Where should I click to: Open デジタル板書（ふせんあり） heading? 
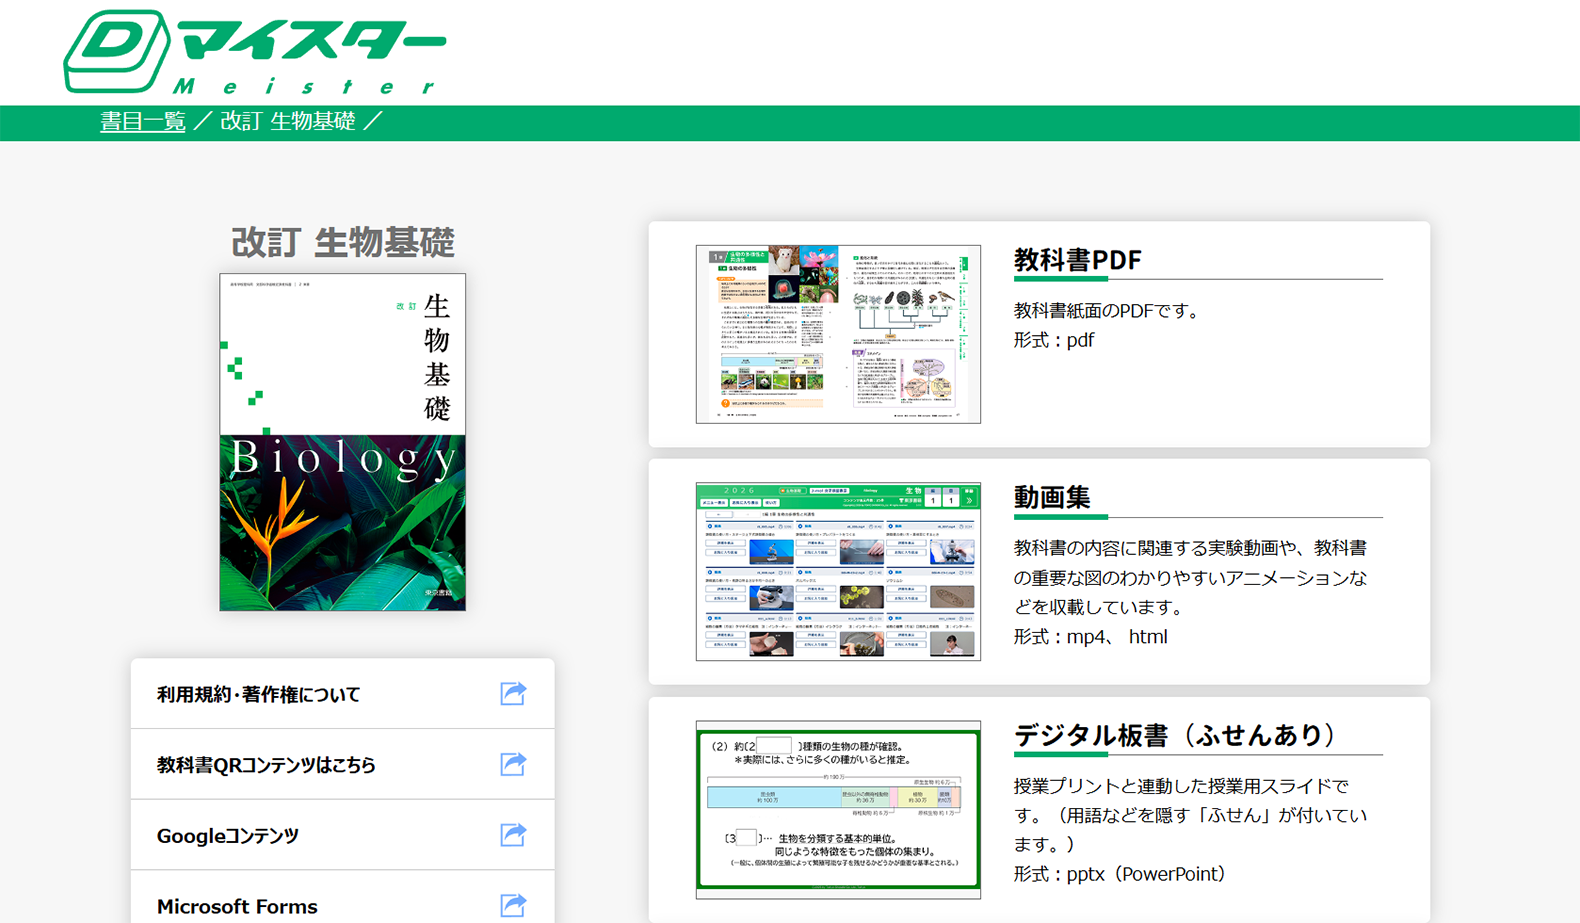tap(1175, 736)
